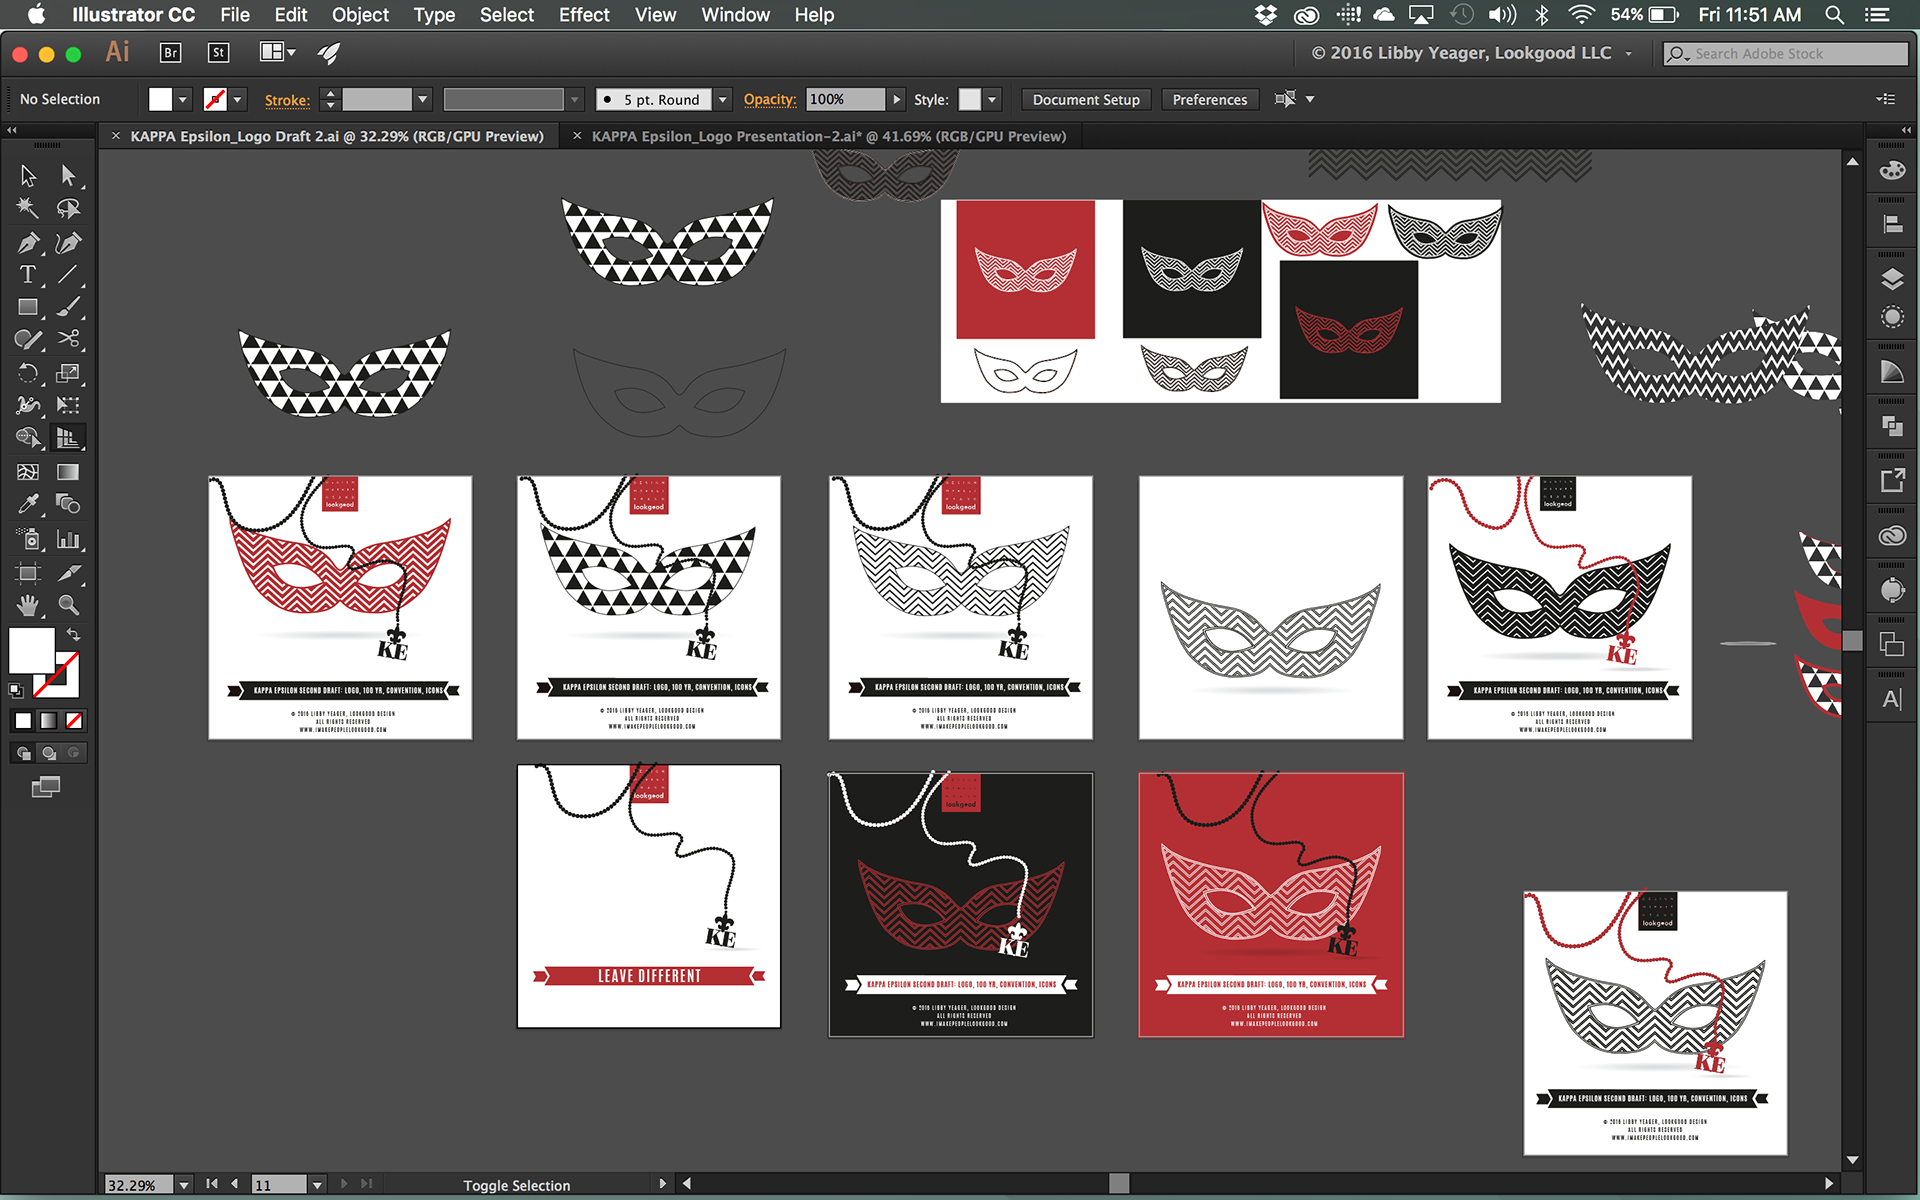The height and width of the screenshot is (1200, 1920).
Task: Open the workspace switcher dropdown
Action: pos(1472,53)
